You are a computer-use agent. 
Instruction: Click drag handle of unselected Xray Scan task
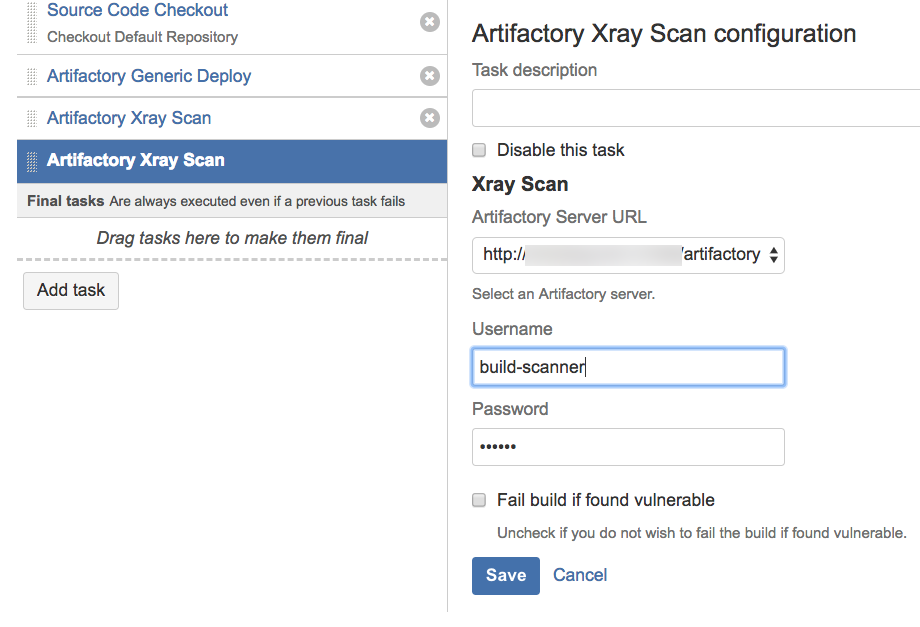click(x=32, y=118)
